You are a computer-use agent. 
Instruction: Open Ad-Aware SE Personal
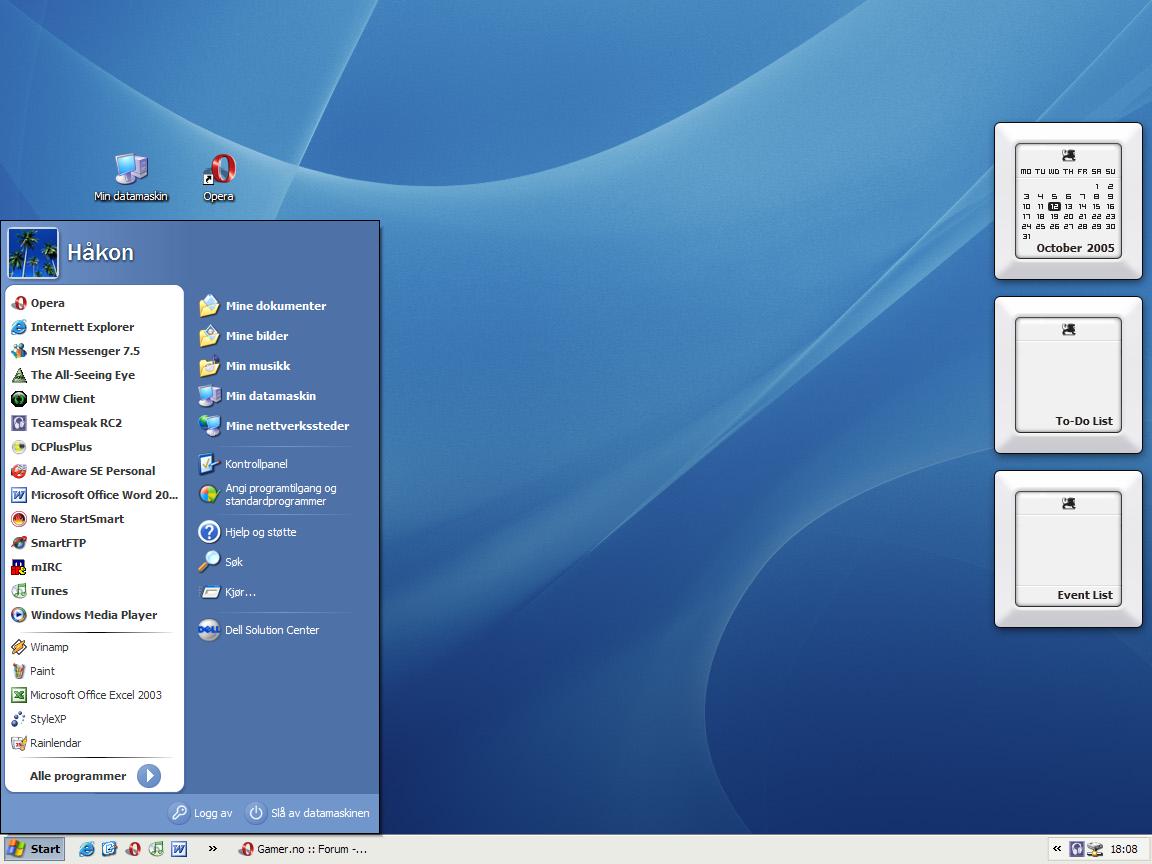click(x=94, y=471)
